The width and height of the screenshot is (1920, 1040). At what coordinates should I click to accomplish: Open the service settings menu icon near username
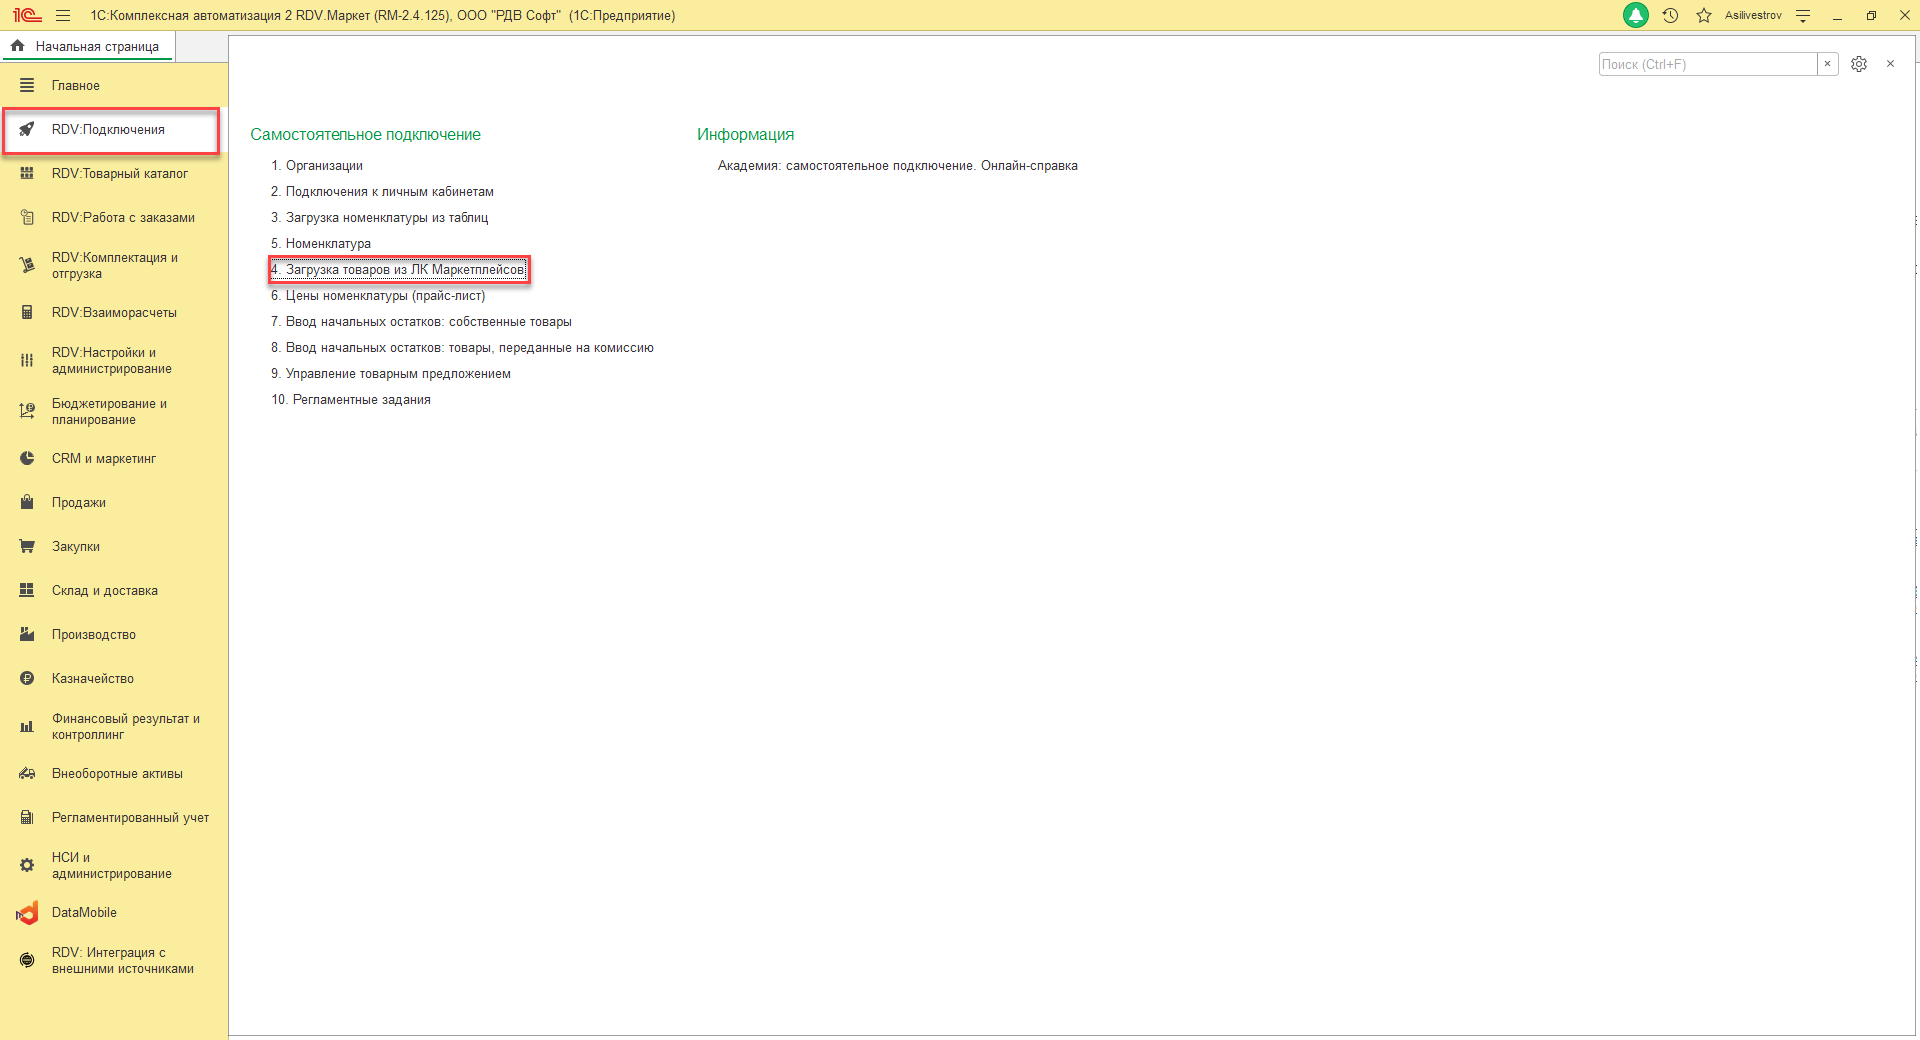(1803, 15)
